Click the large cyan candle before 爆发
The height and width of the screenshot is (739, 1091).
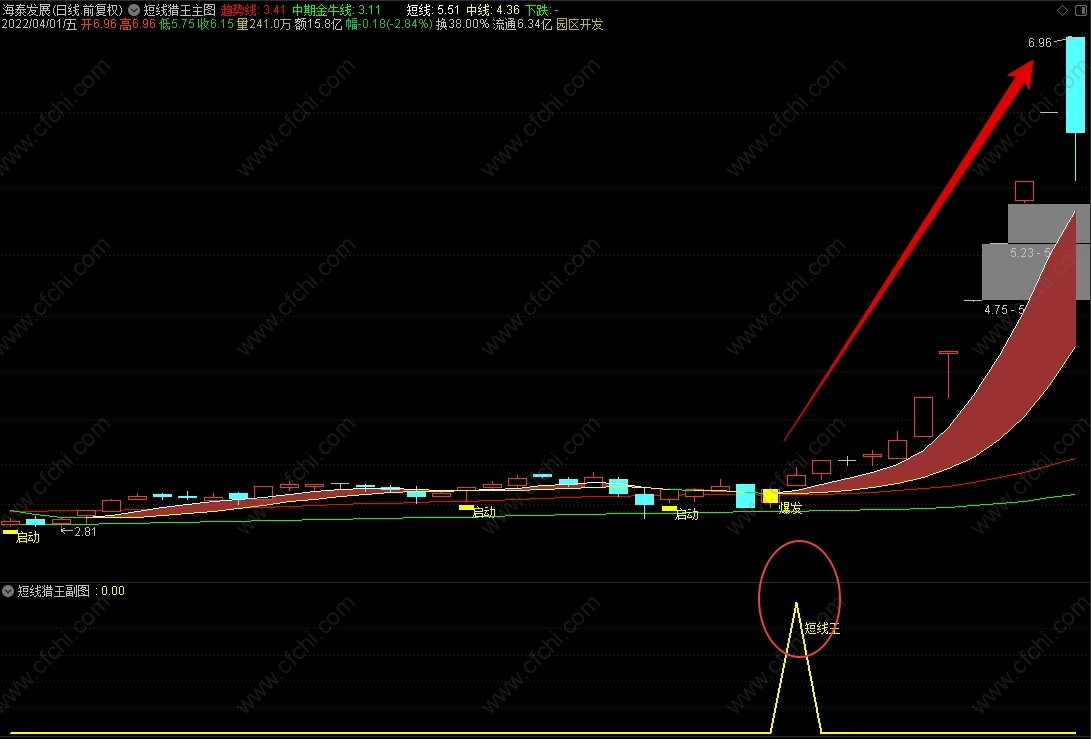pyautogui.click(x=745, y=495)
